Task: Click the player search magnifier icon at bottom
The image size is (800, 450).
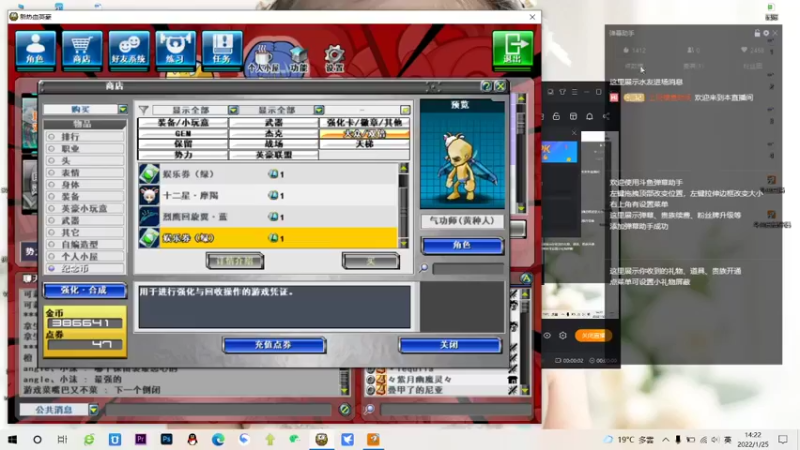Action: (369, 409)
